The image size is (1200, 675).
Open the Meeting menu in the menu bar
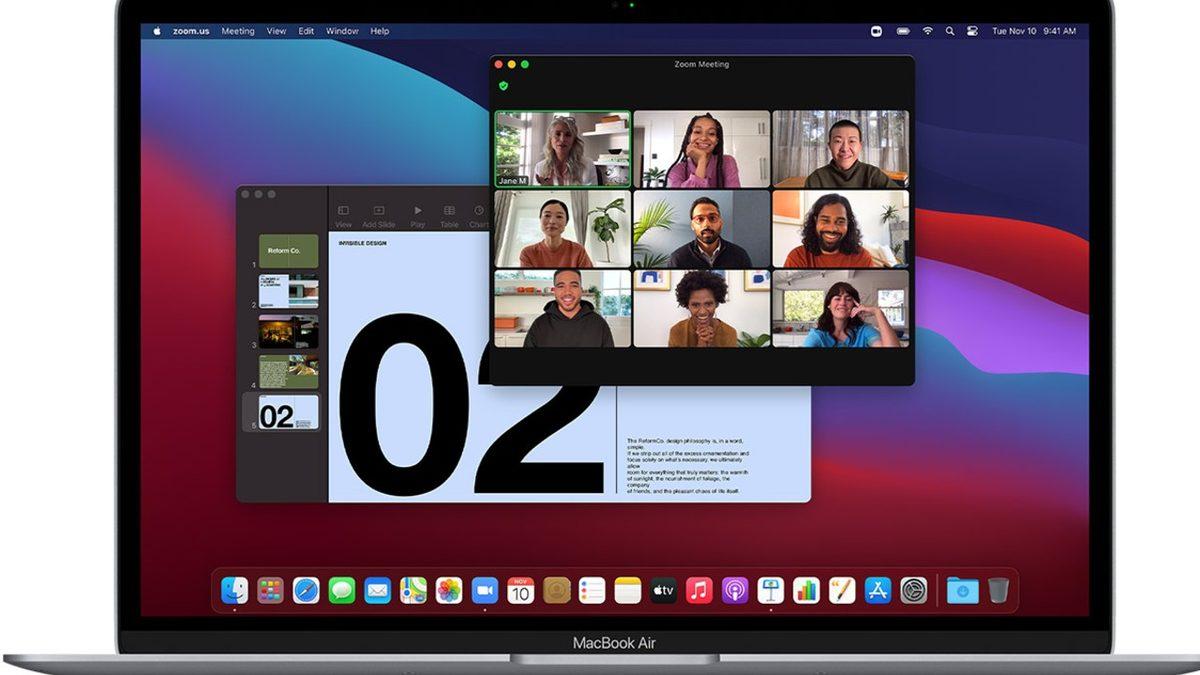[239, 31]
